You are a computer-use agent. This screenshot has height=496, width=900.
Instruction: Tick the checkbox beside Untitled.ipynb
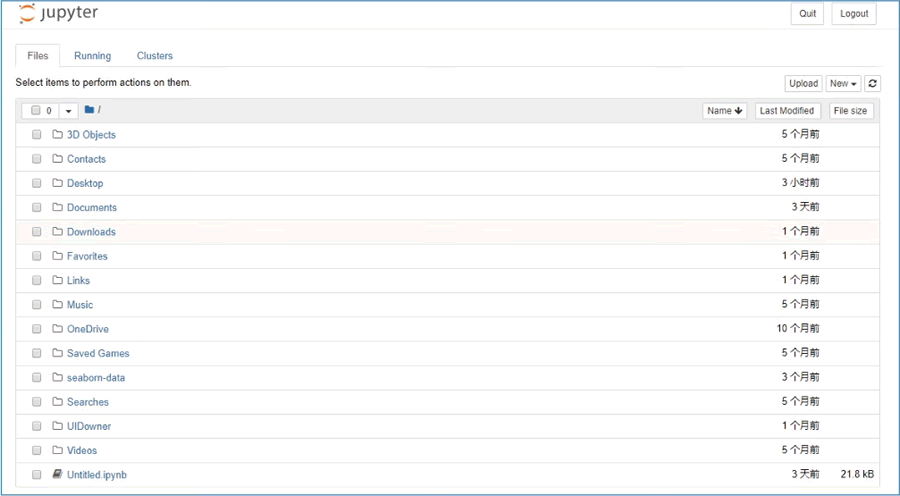(x=37, y=475)
